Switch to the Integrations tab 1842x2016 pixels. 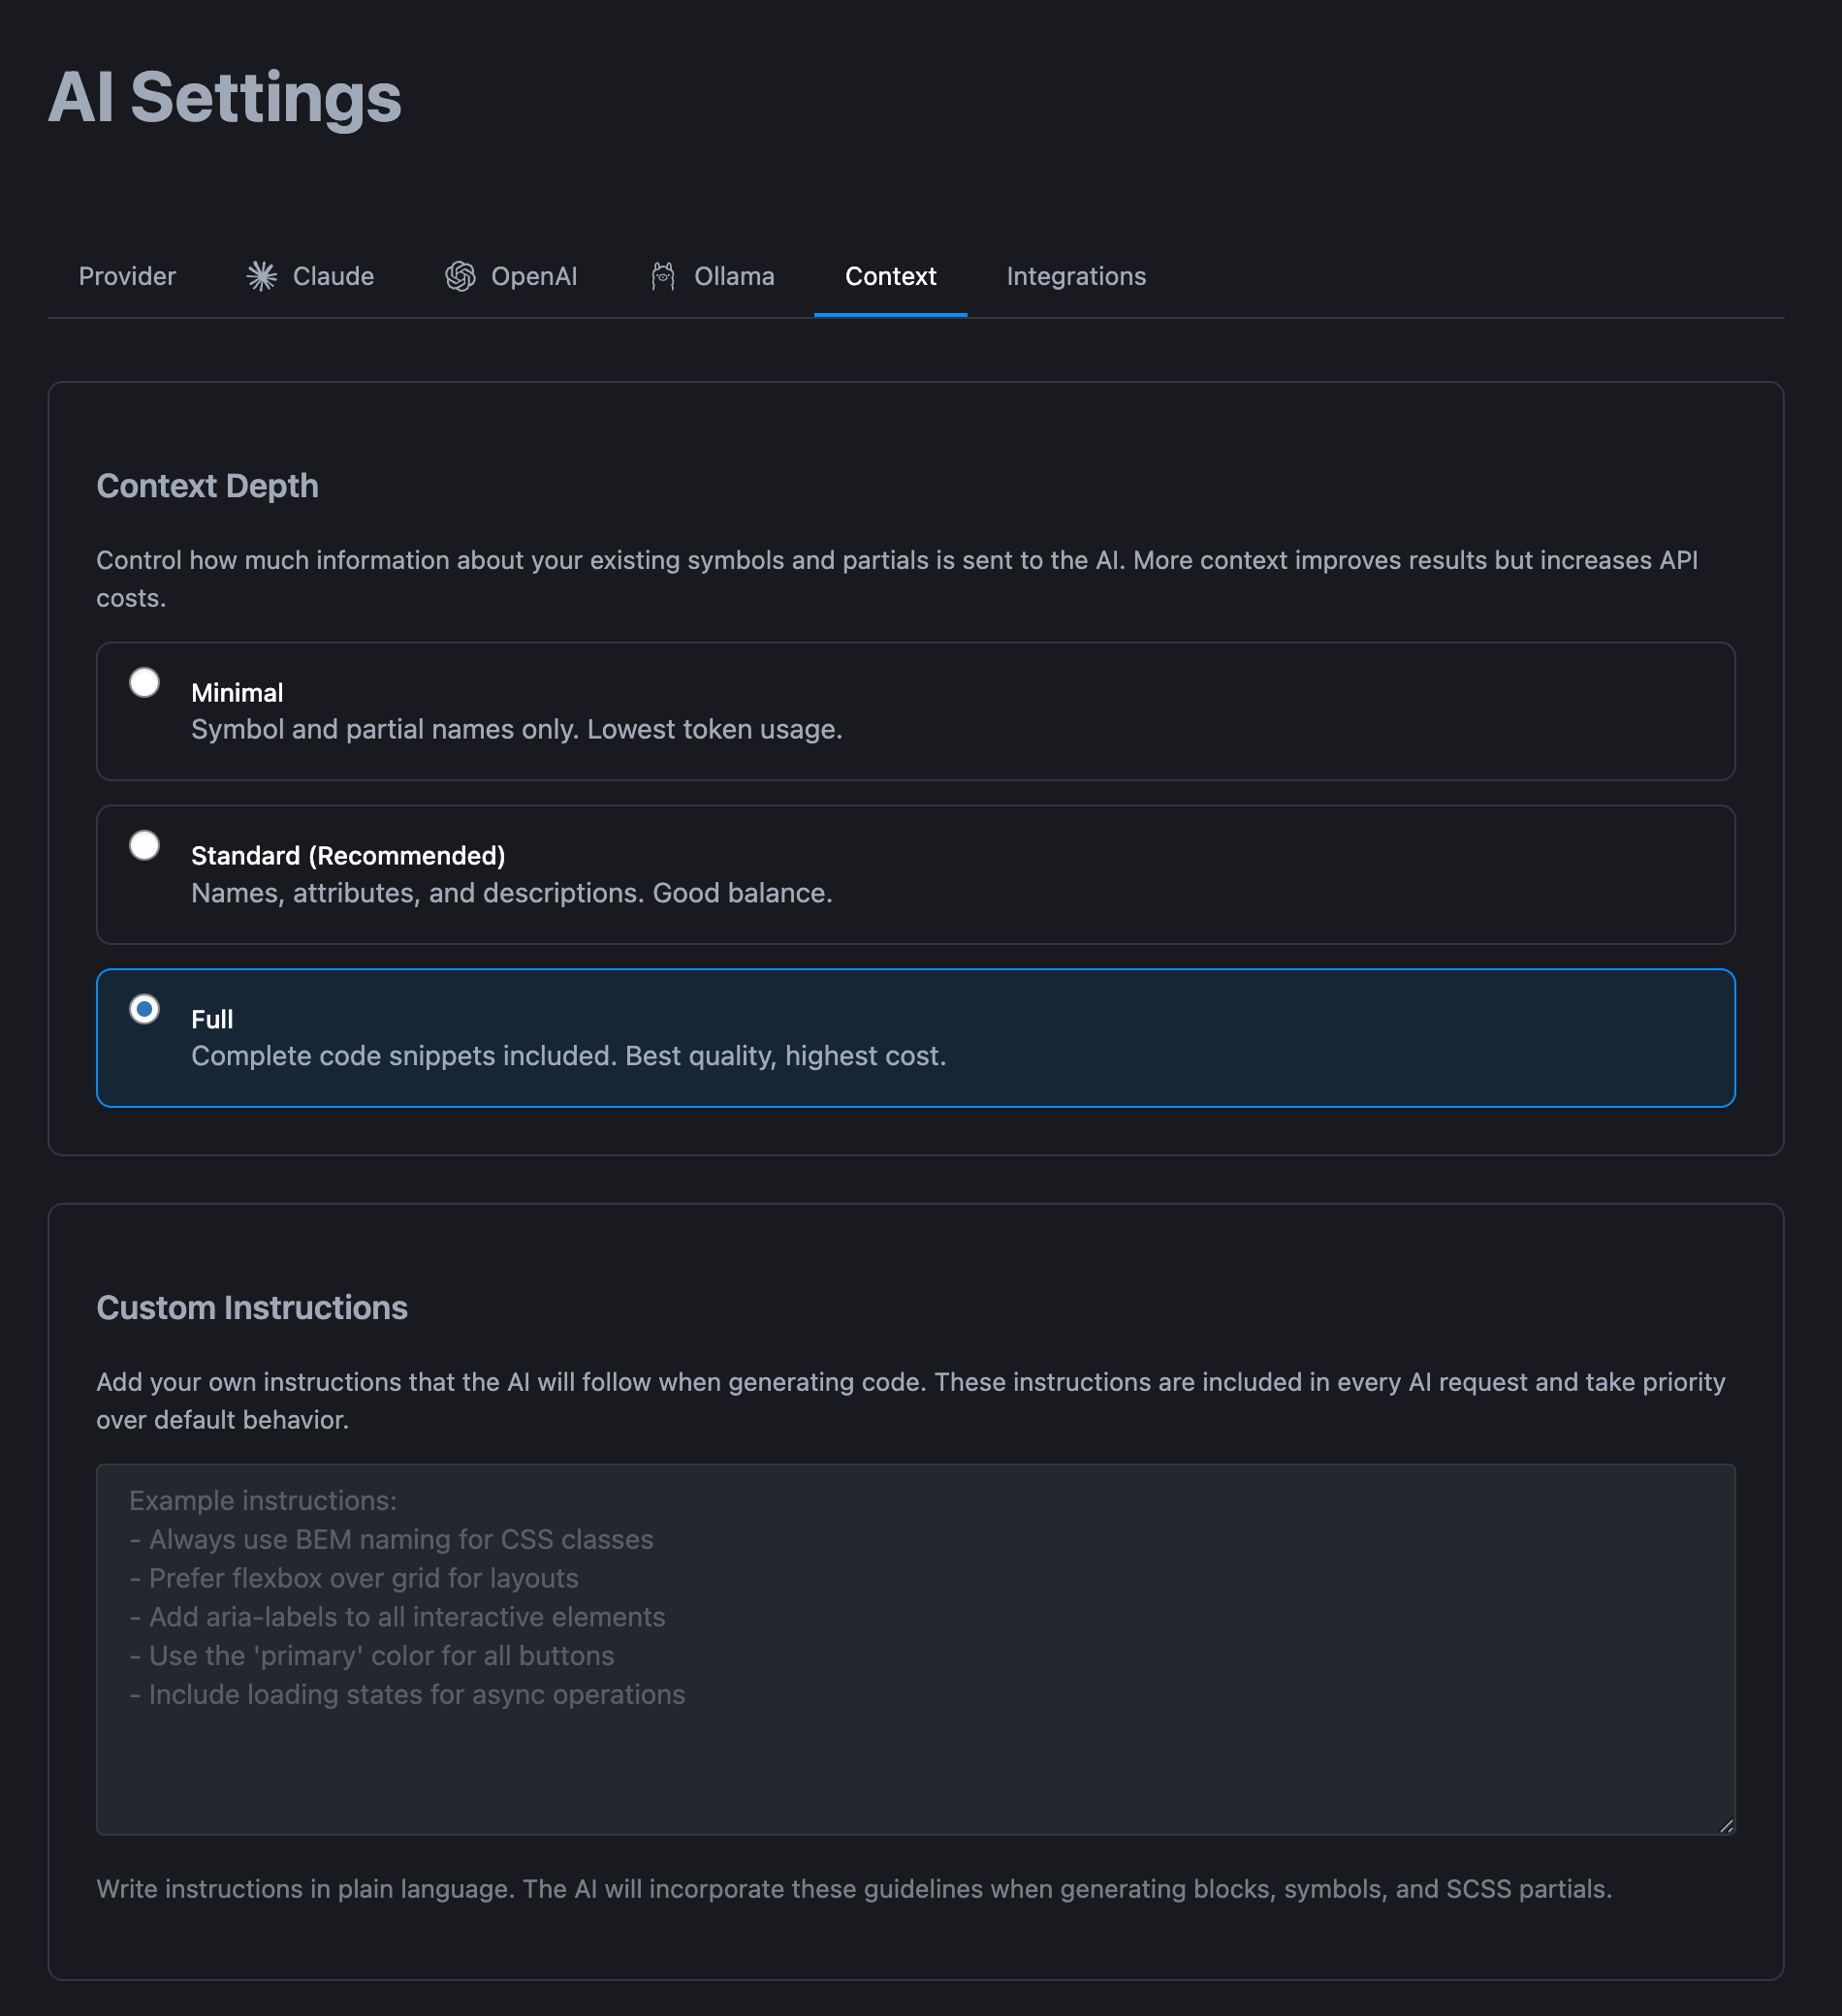1076,276
